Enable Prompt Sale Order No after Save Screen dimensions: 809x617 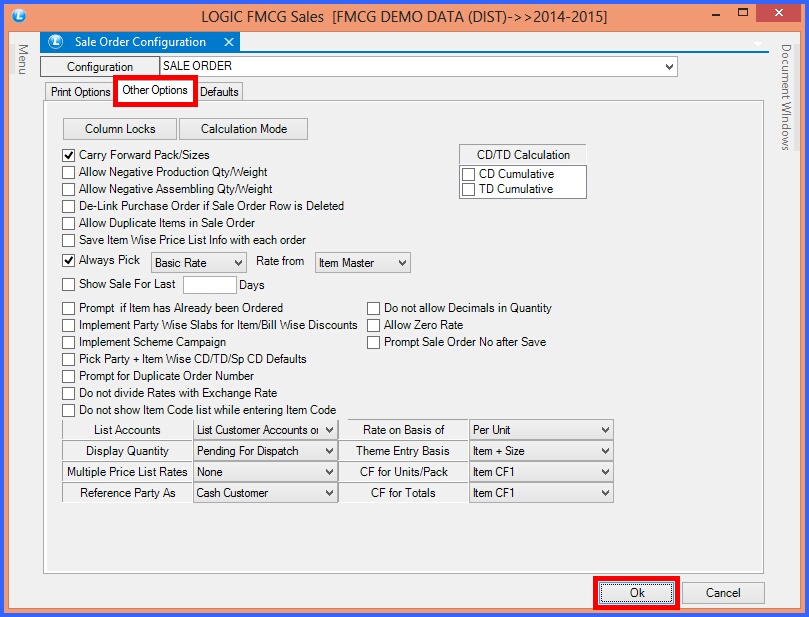pyautogui.click(x=373, y=342)
